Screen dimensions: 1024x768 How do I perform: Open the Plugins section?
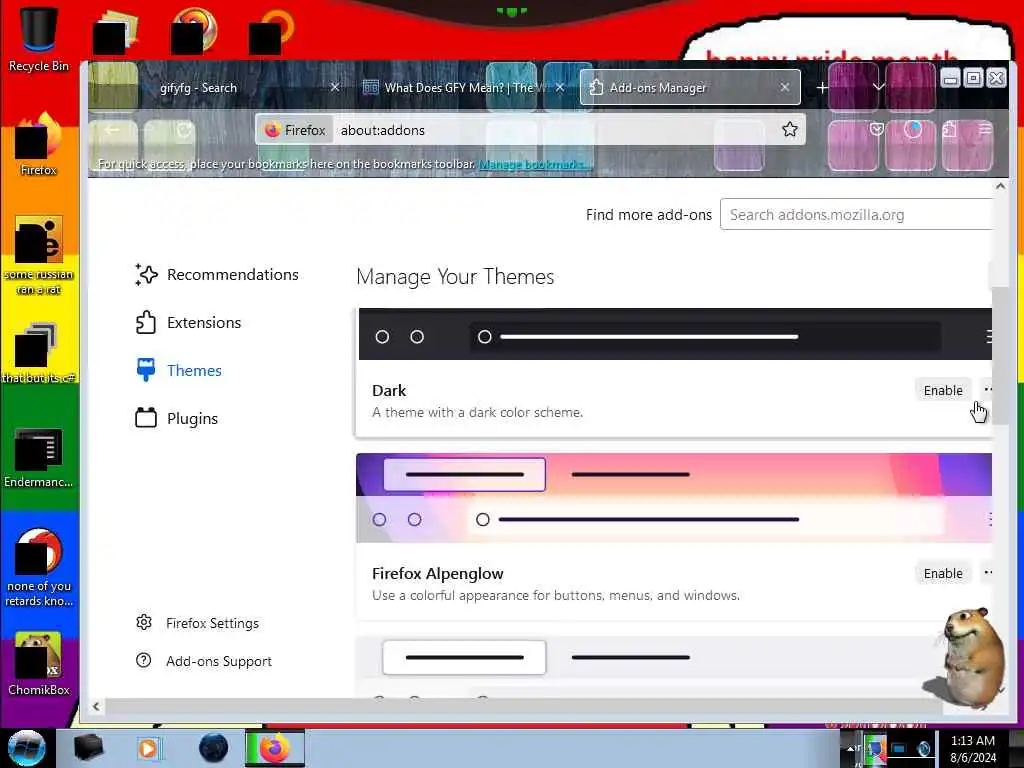(176, 419)
